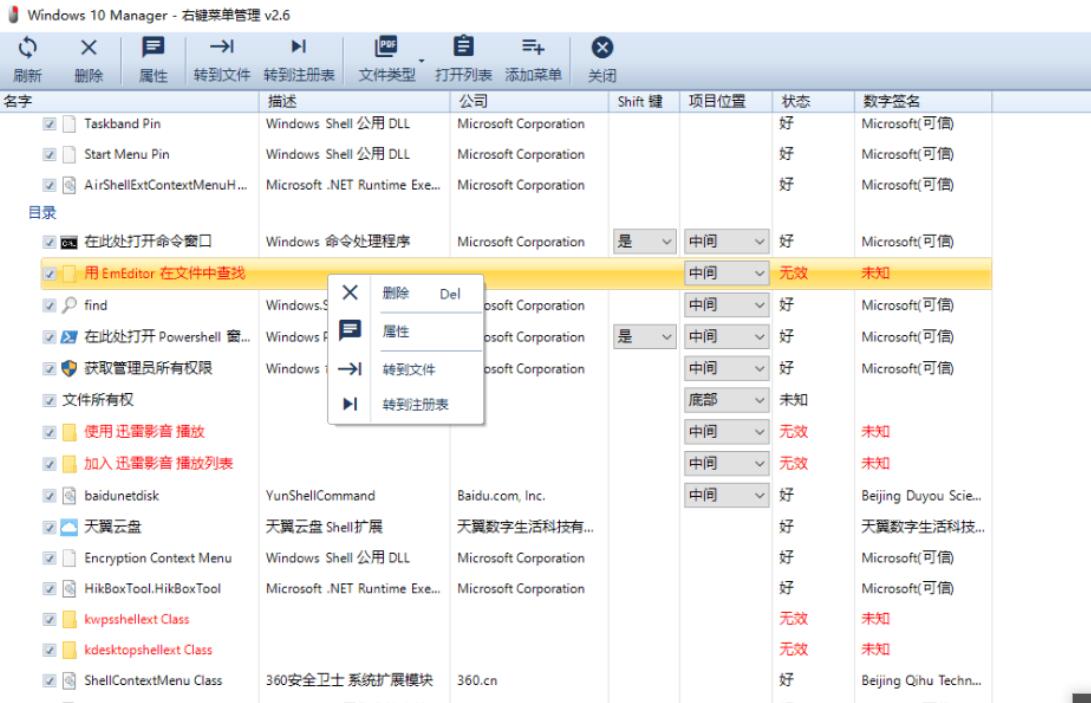The image size is (1091, 703).
Task: Toggle the find entry checkbox
Action: click(x=49, y=306)
